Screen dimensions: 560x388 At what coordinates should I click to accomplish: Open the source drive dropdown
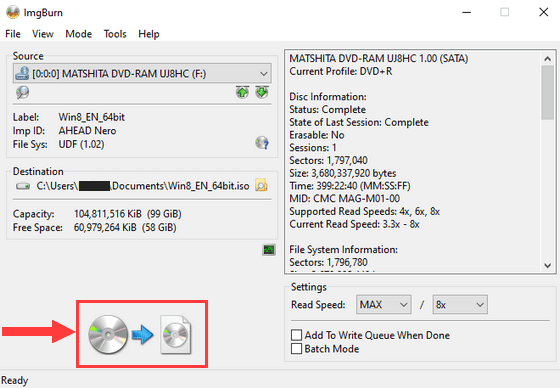pyautogui.click(x=142, y=74)
